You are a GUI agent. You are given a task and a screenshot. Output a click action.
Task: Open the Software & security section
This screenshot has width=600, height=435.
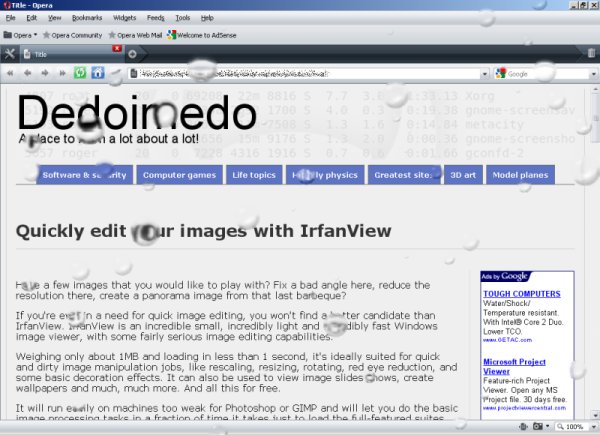coord(85,175)
